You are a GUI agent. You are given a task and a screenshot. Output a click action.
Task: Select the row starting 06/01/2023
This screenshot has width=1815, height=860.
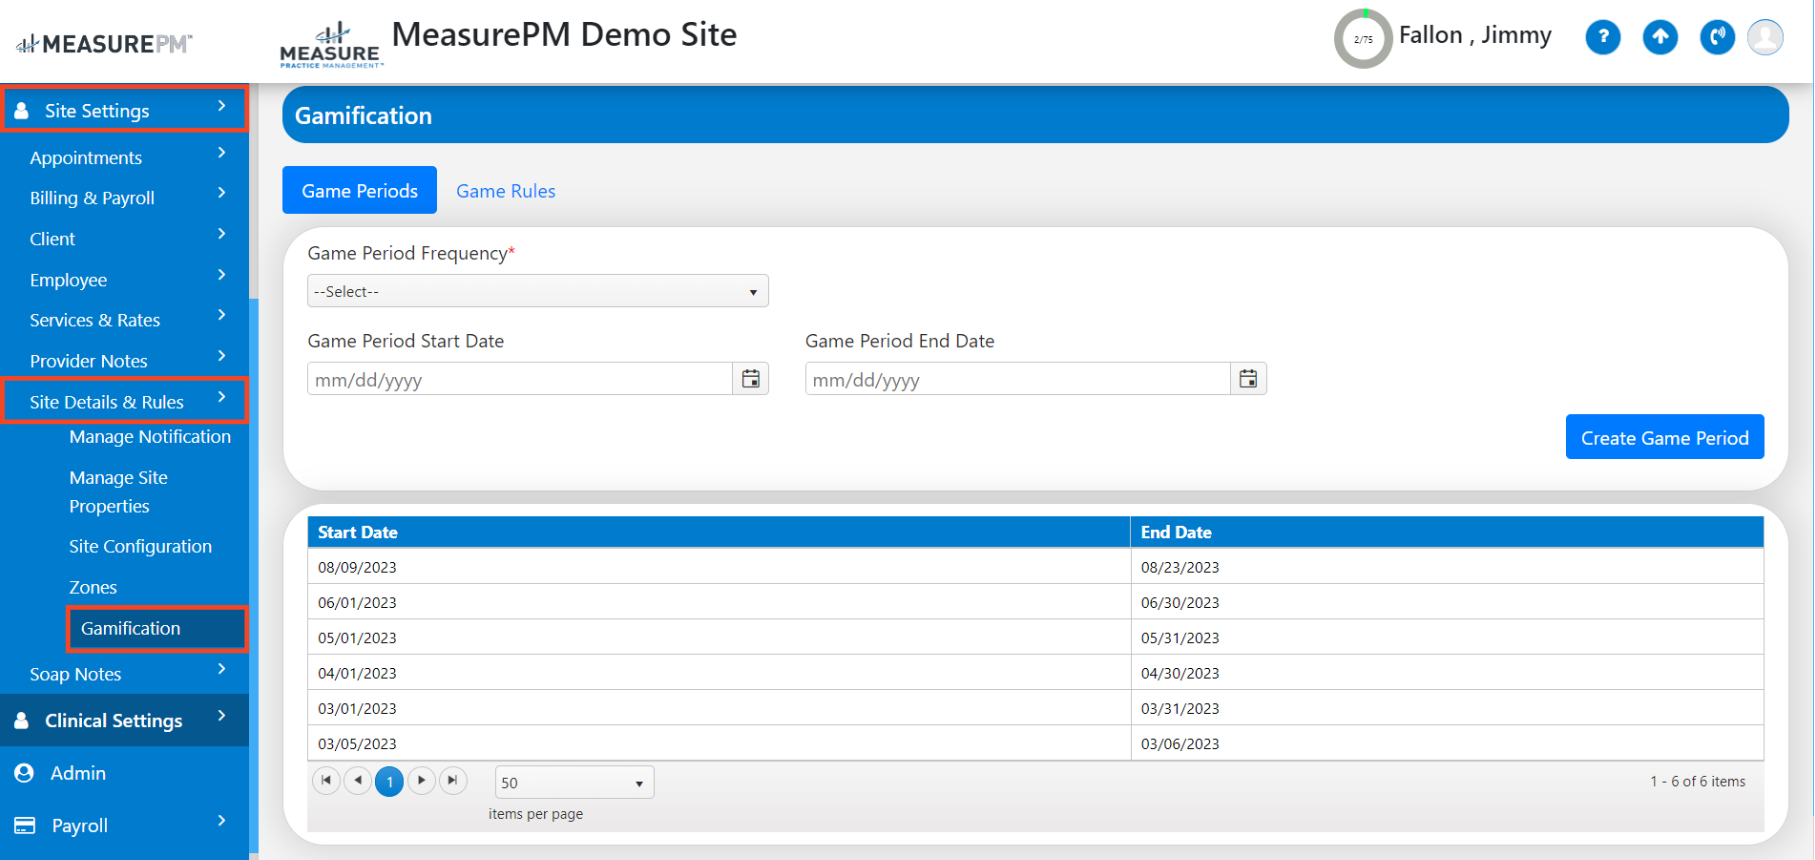[1036, 602]
